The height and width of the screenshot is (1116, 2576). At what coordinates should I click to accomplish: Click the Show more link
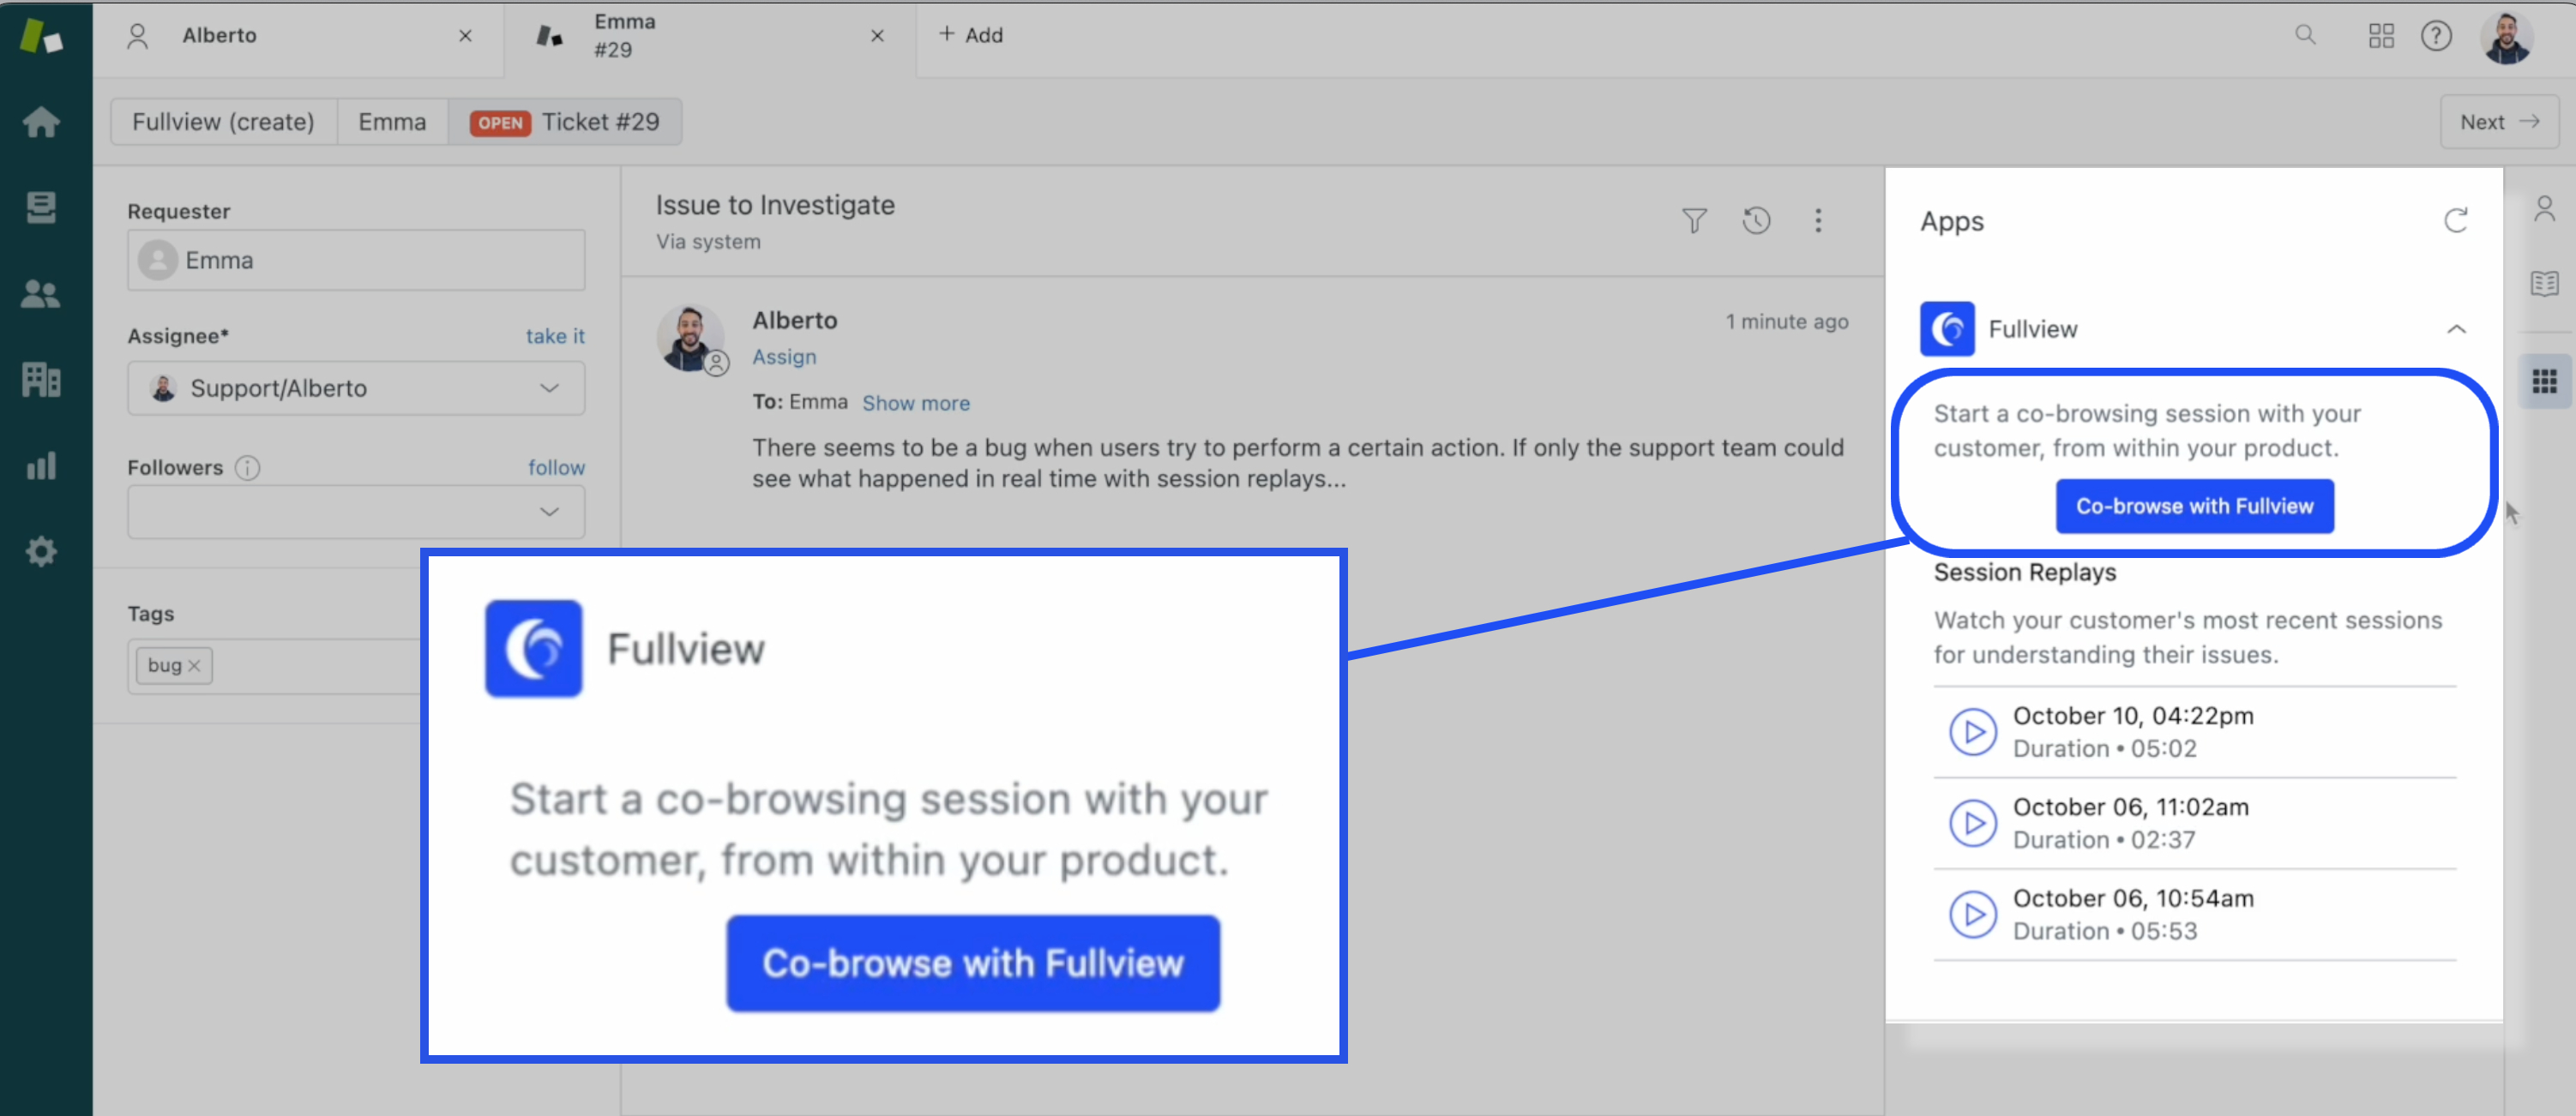915,403
